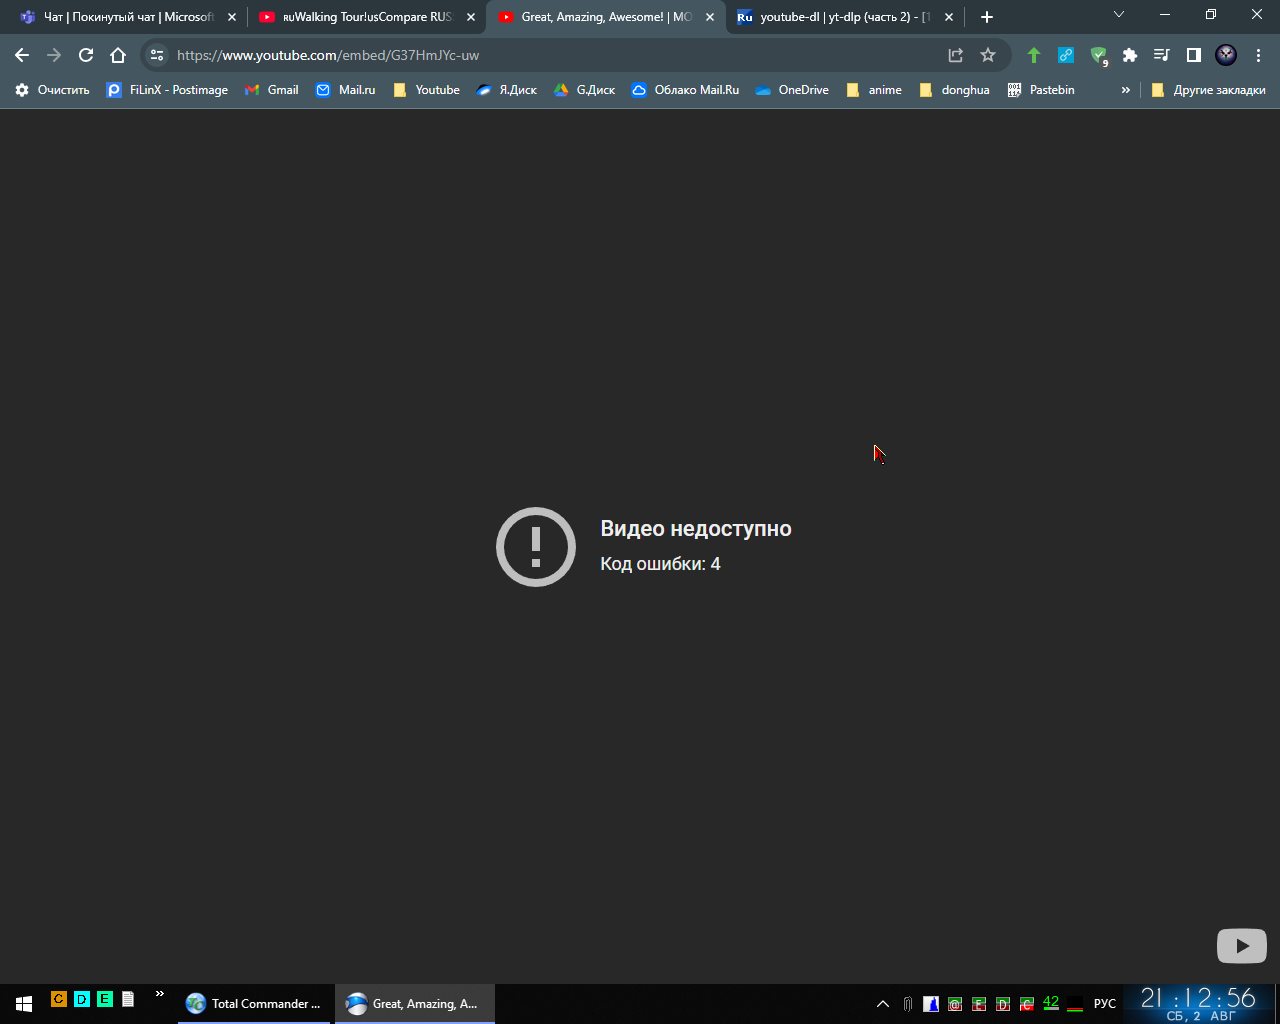
Task: Open the media control playlist icon
Action: click(1161, 56)
